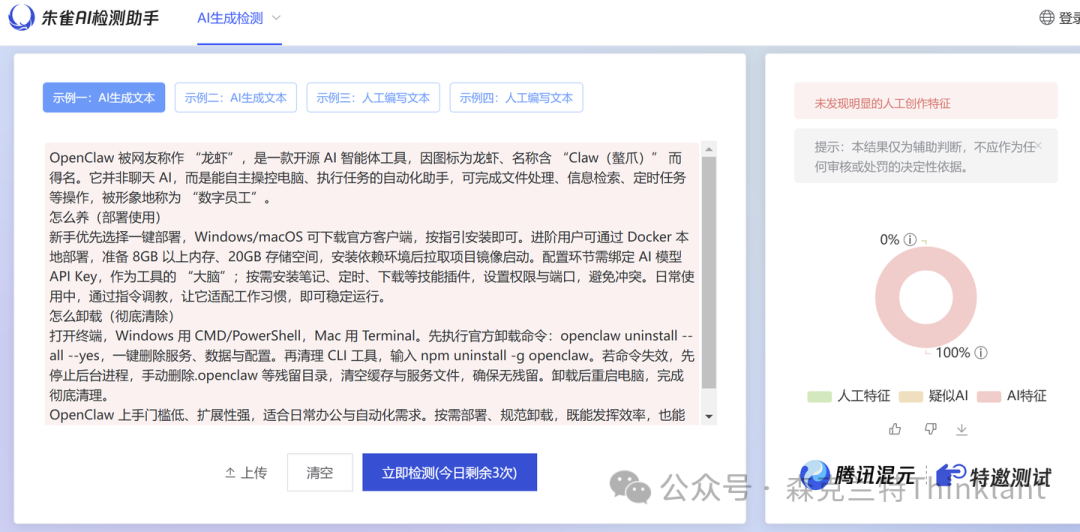This screenshot has height=532, width=1080.
Task: Click the thumbs-down feedback icon
Action: (x=930, y=429)
